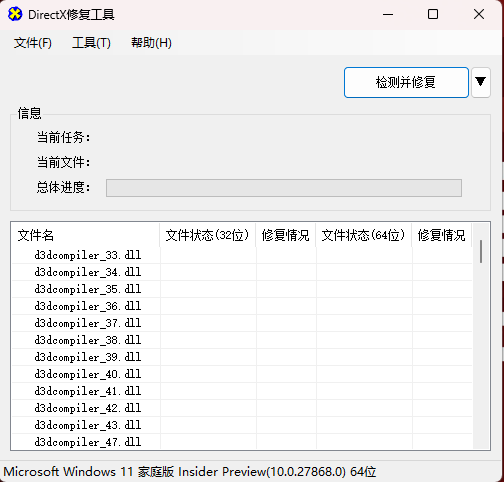Expand the dropdown arrow beside 检测并修复

coord(480,82)
